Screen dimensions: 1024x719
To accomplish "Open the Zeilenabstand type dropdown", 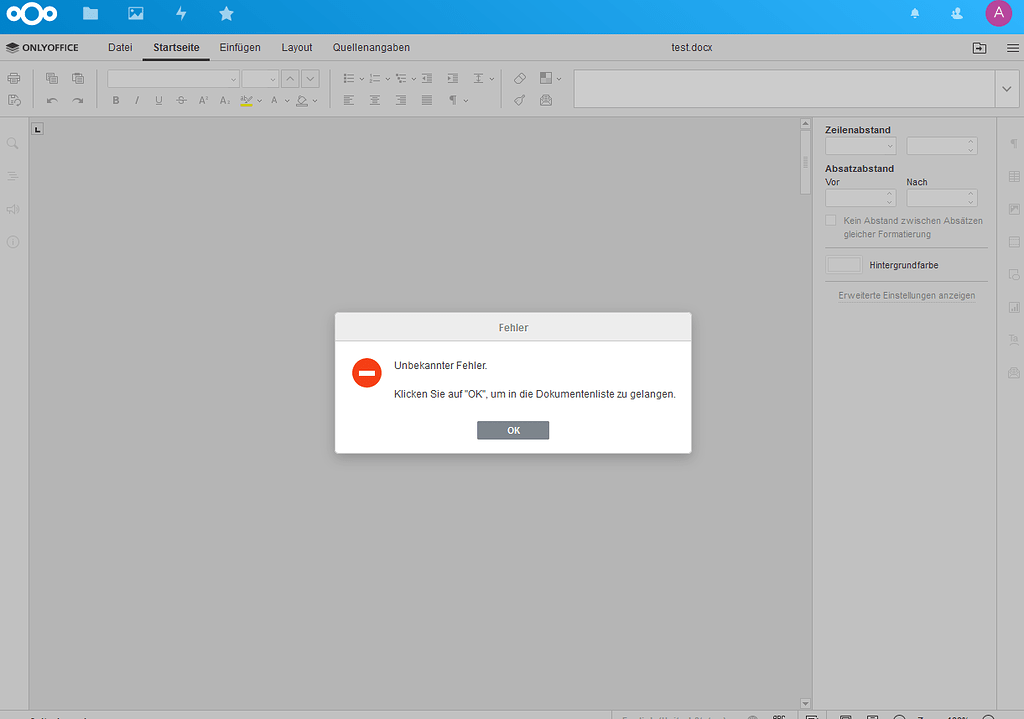I will [x=861, y=146].
